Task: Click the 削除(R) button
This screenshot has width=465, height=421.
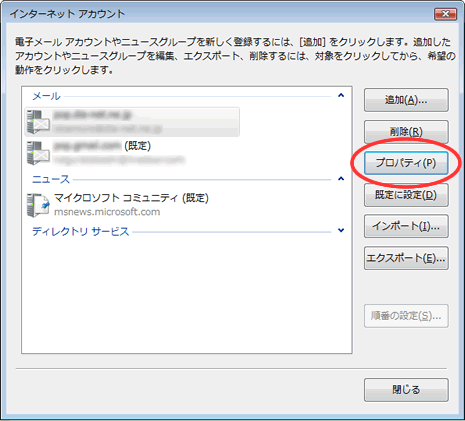Action: click(406, 132)
